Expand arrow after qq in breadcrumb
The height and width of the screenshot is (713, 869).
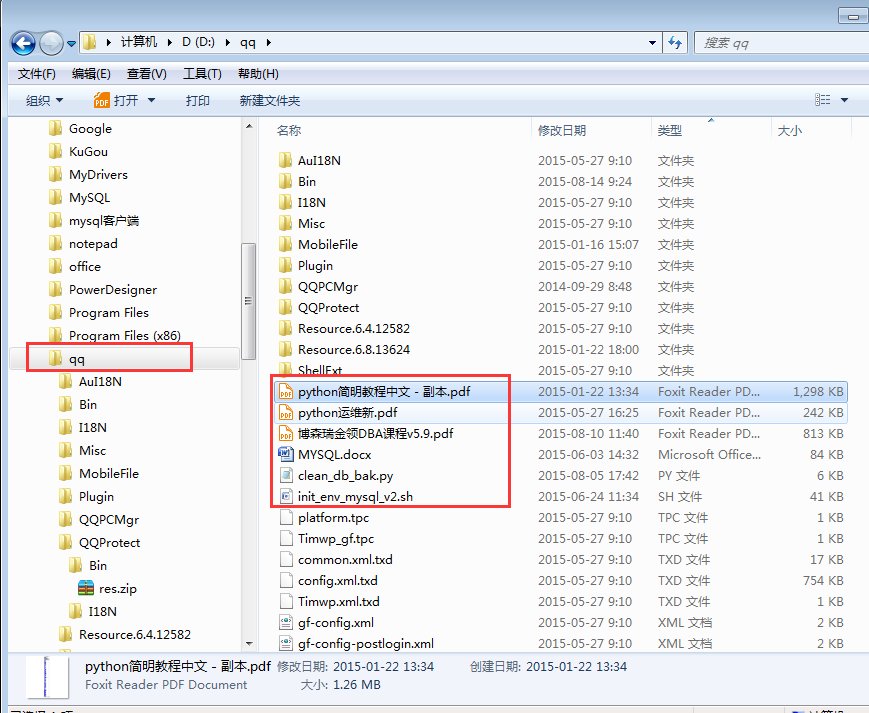pyautogui.click(x=269, y=43)
